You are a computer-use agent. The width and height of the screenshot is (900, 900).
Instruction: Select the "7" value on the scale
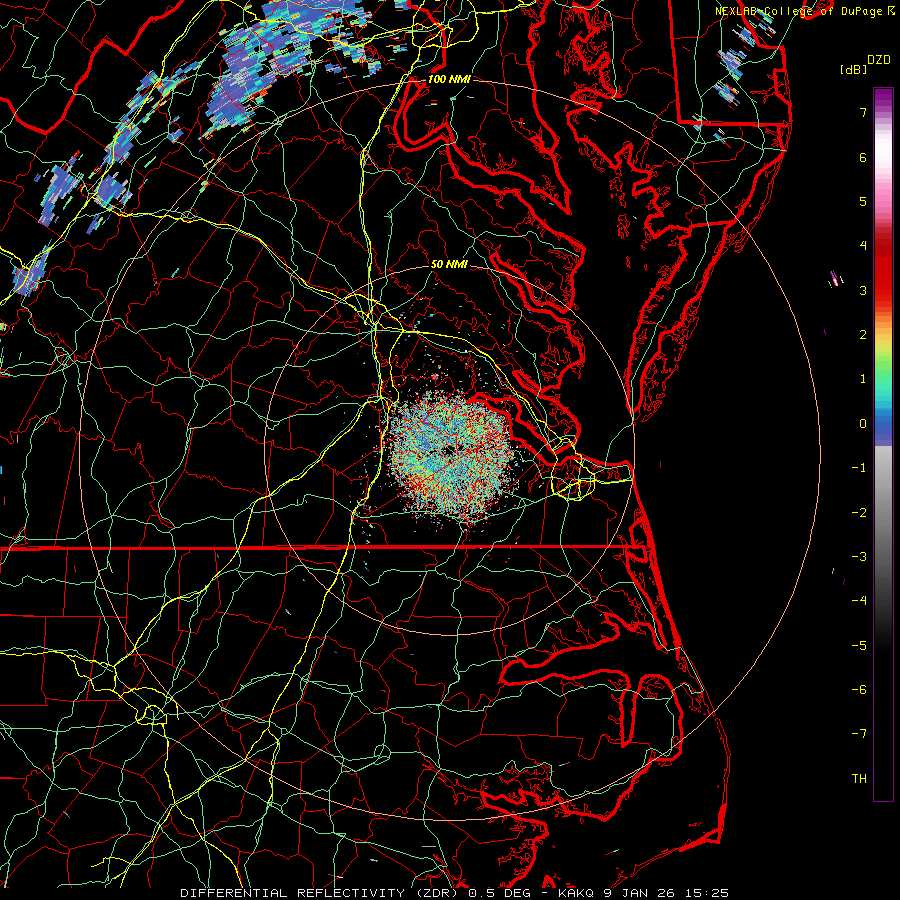coord(863,112)
